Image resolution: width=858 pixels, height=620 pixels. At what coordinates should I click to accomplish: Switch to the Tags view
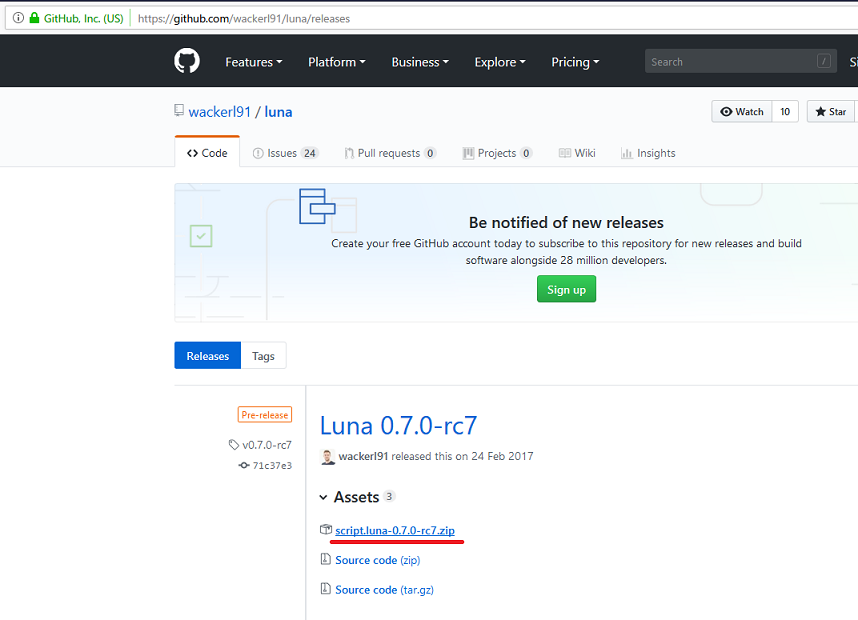(263, 356)
